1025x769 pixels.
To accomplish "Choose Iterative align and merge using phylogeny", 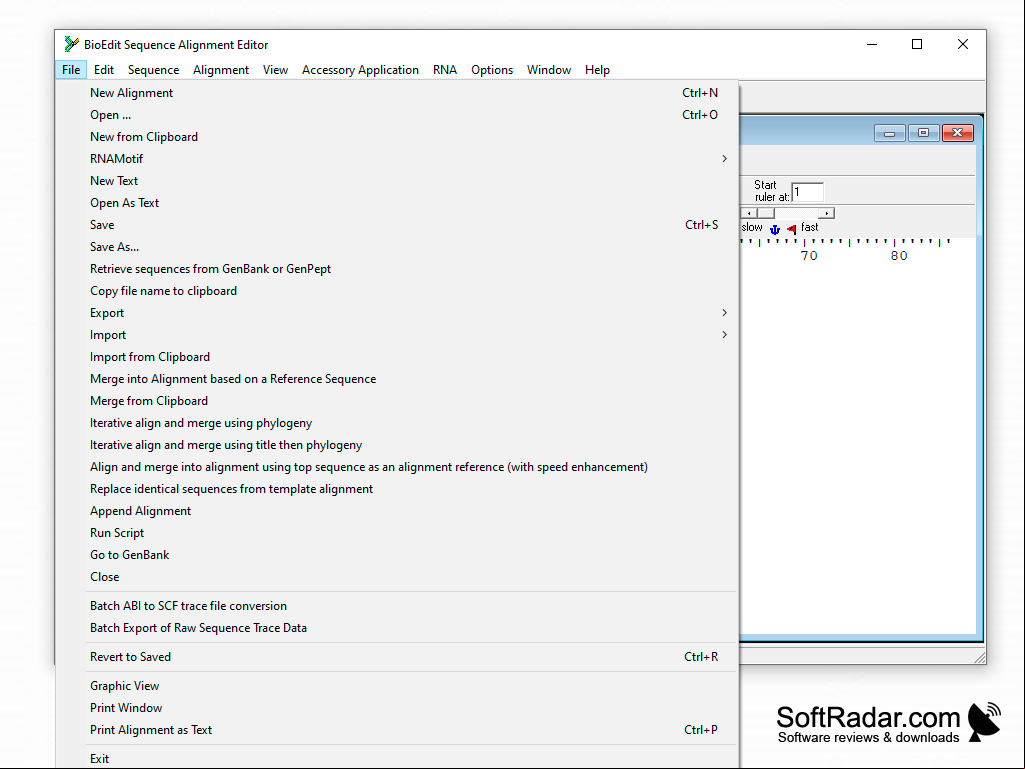I will point(397,423).
